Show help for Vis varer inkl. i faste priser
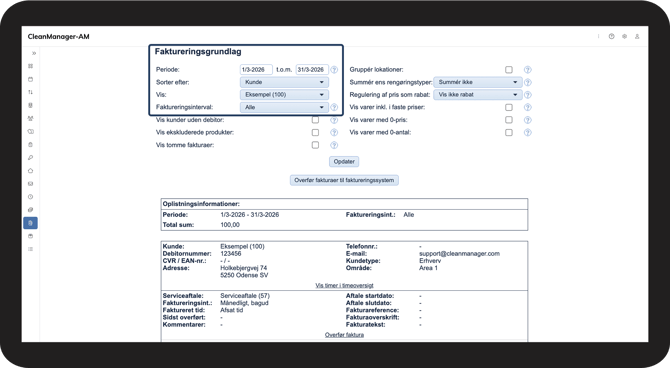This screenshot has height=368, width=670. pyautogui.click(x=528, y=107)
